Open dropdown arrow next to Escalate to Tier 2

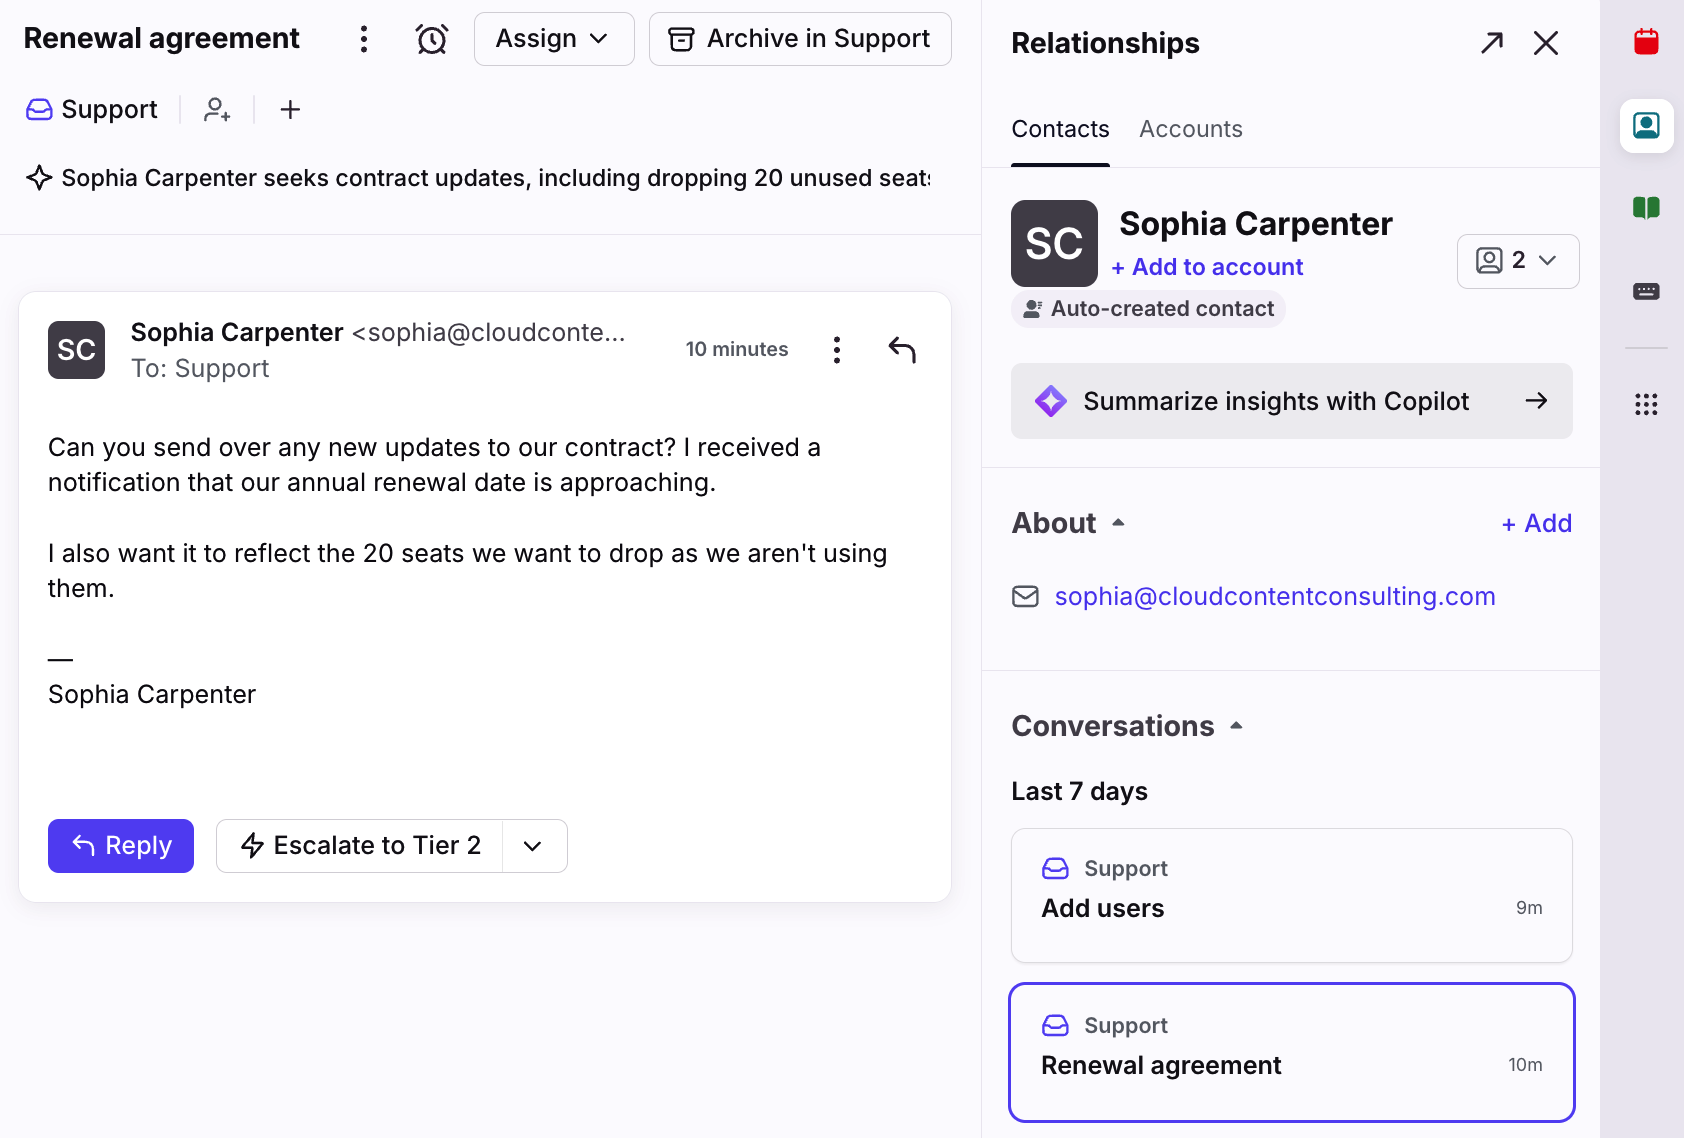(x=533, y=846)
